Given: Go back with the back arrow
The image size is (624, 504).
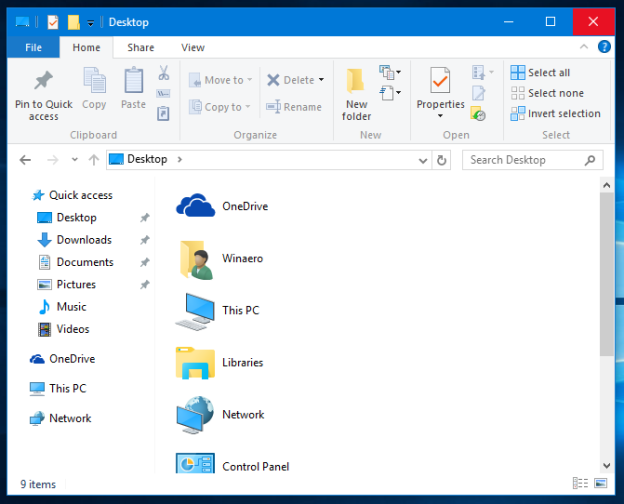Looking at the screenshot, I should 25,160.
